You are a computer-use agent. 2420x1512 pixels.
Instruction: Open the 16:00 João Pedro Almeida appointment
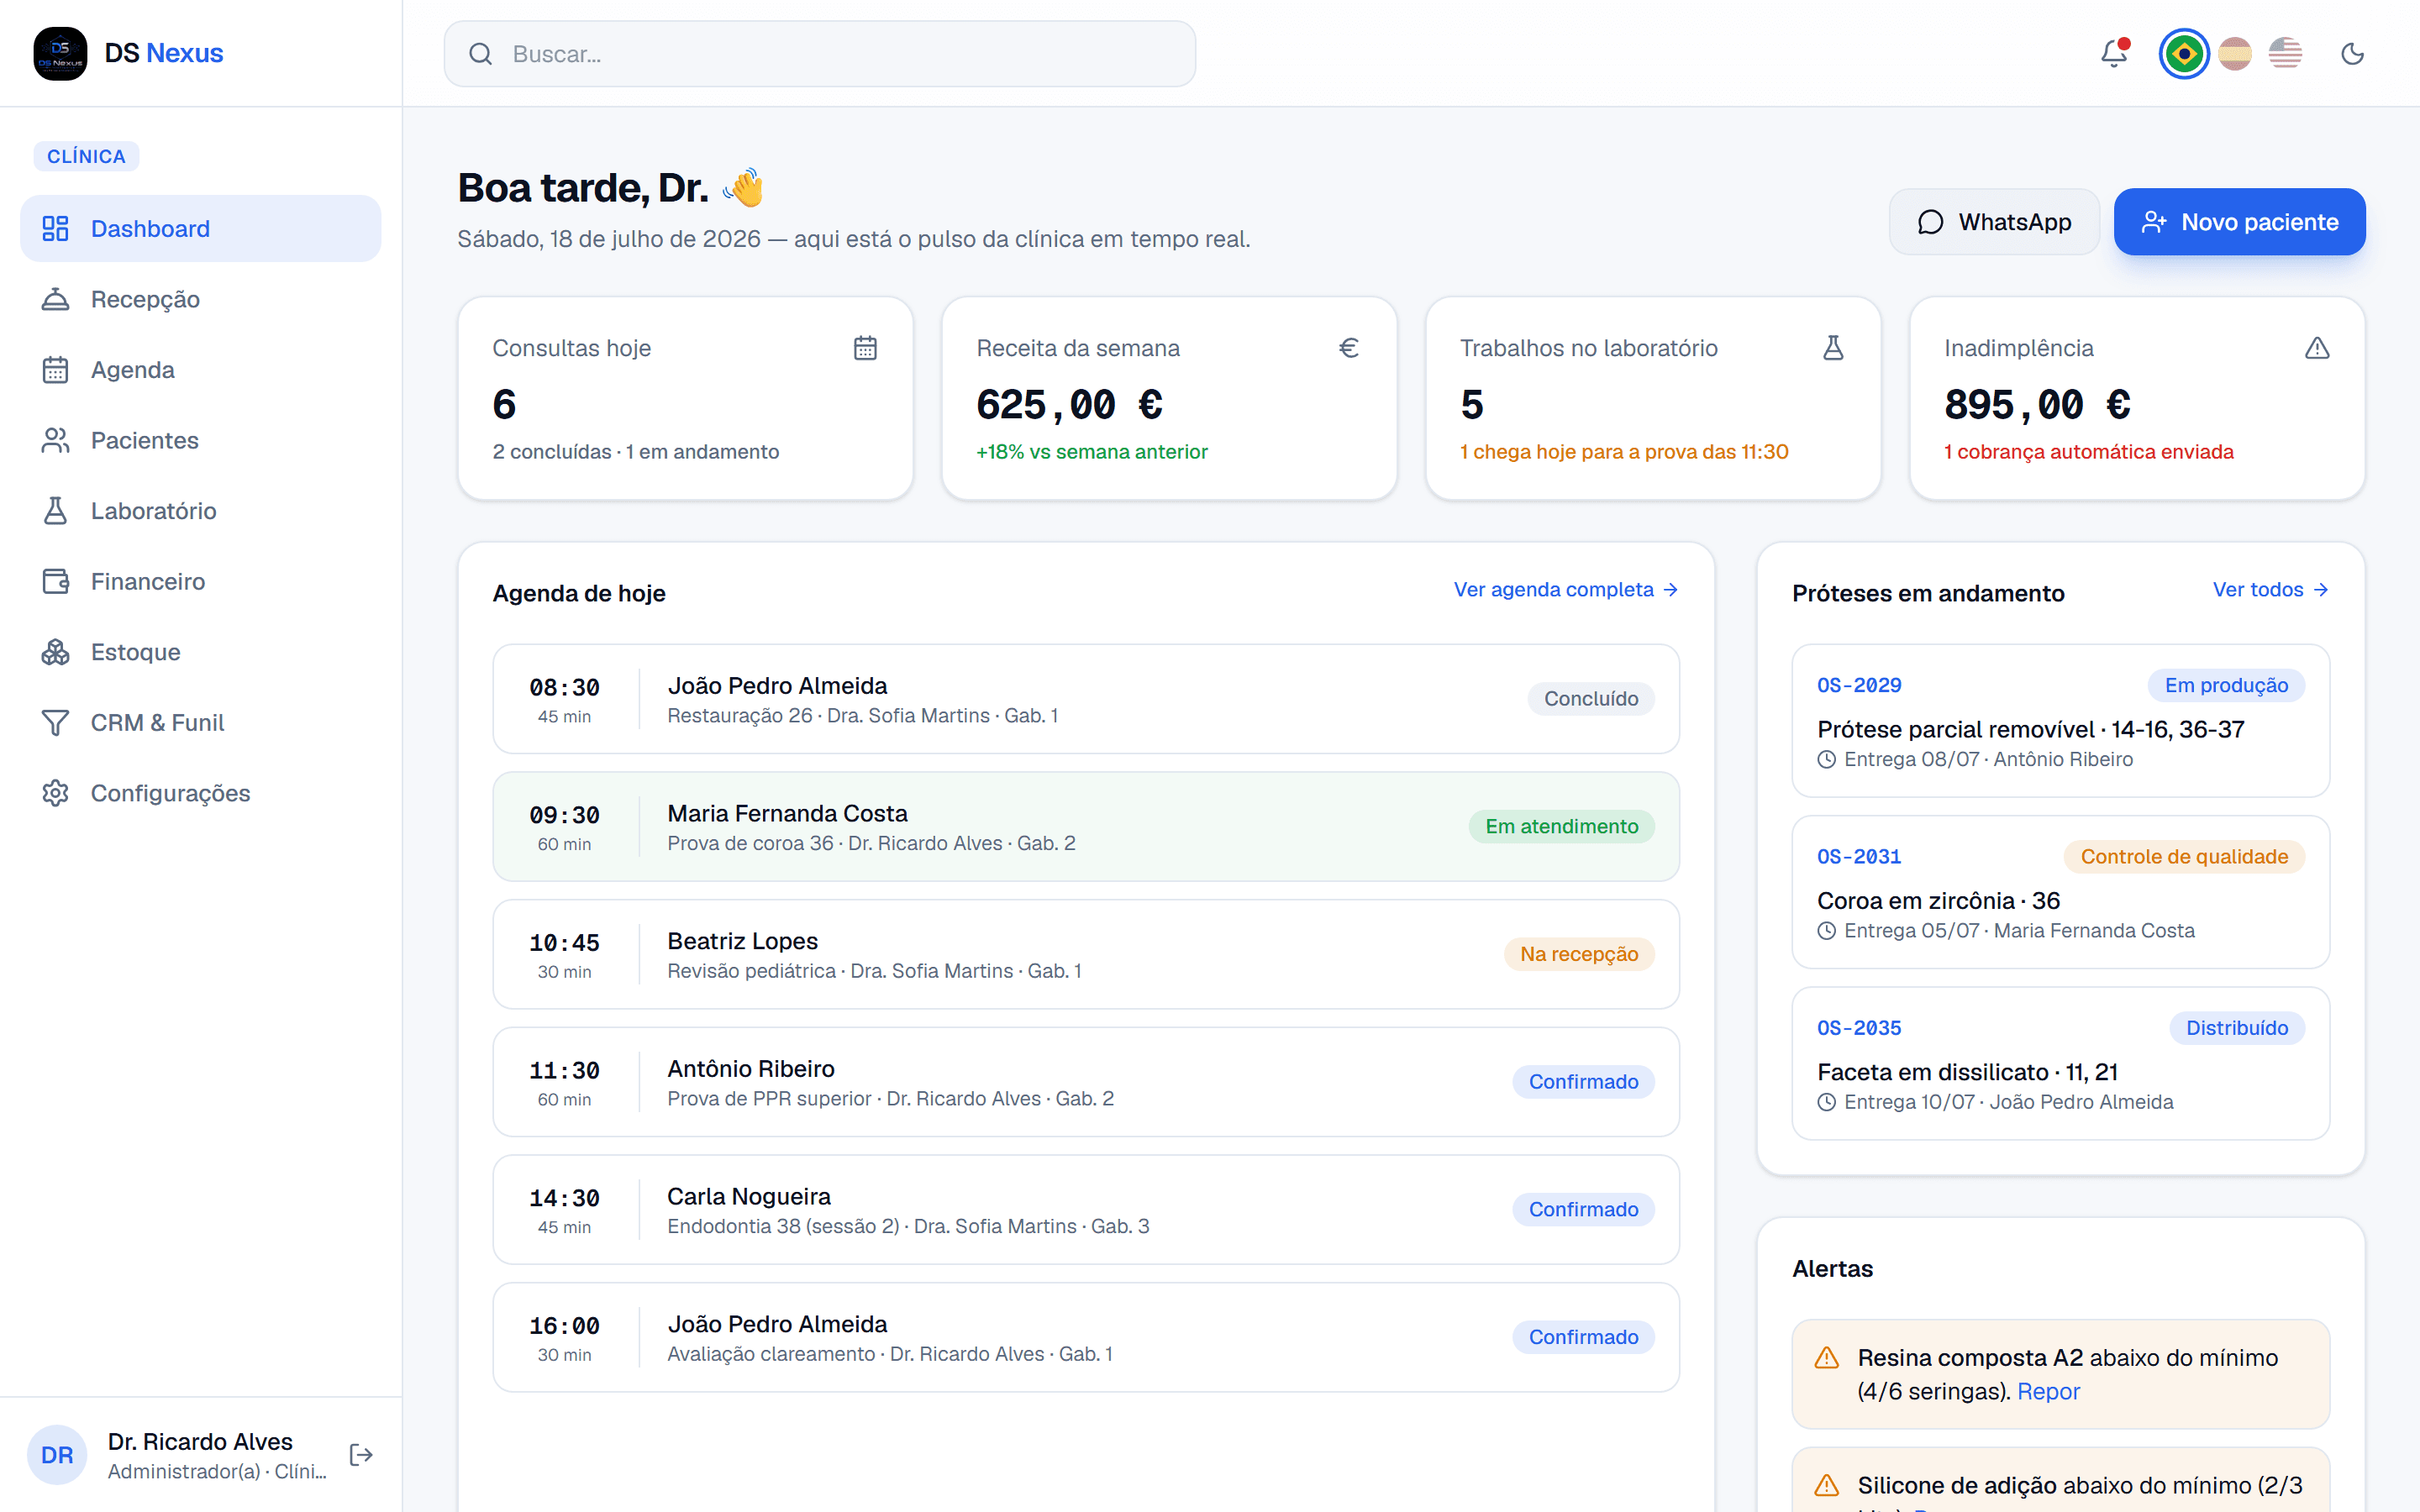[x=1086, y=1337]
